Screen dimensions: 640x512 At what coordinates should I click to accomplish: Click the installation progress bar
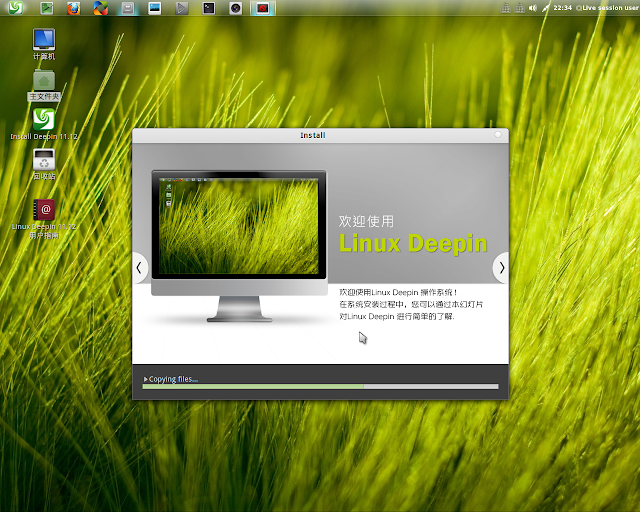(x=320, y=386)
